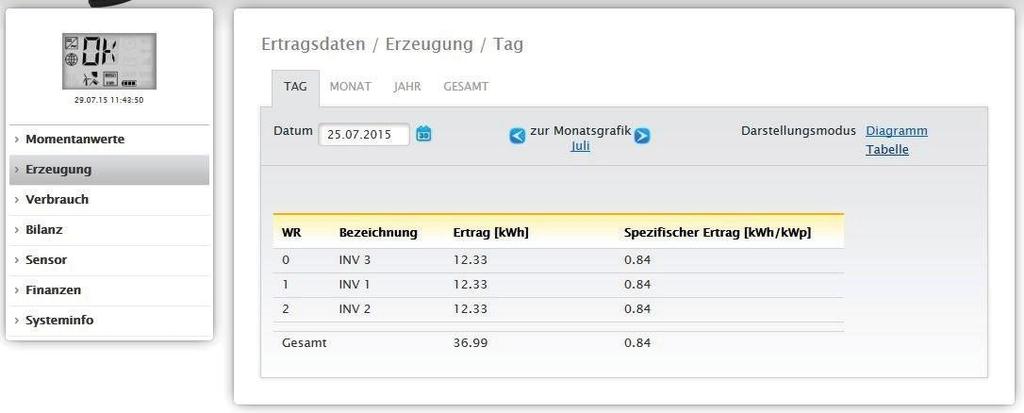The width and height of the screenshot is (1024, 413).
Task: Expand Momentanwerte in sidebar
Action: (75, 139)
